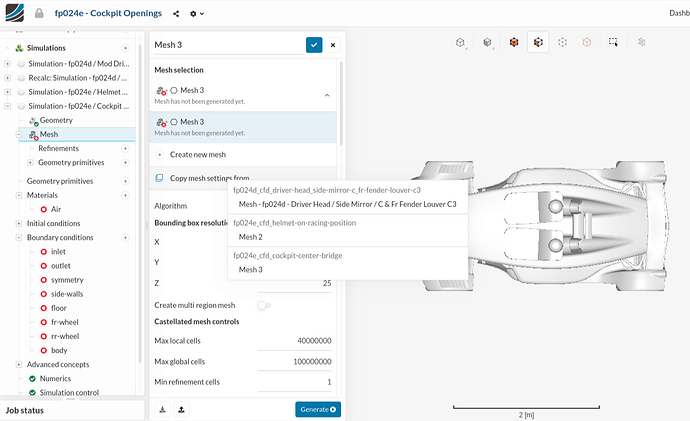Choose Mesh - fp024d - Driver Head option
The image size is (690, 421).
(x=348, y=204)
